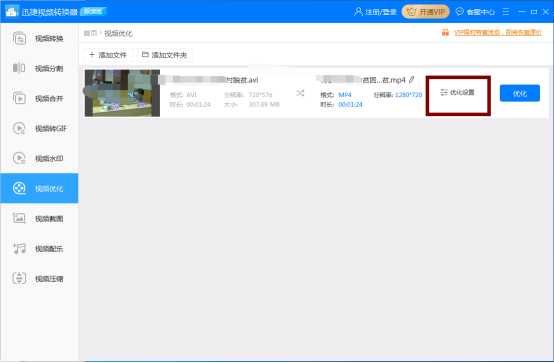554x363 pixels.
Task: Open the 注册/登录 login link
Action: pos(376,12)
